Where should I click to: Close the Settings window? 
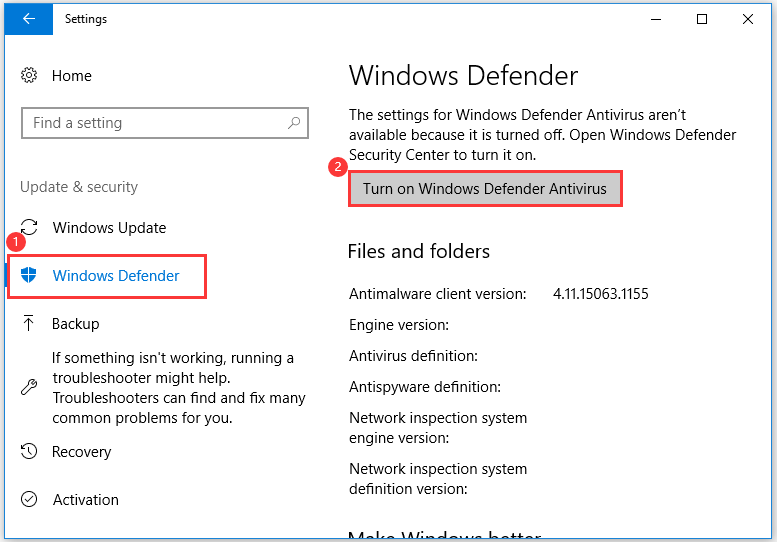(748, 19)
